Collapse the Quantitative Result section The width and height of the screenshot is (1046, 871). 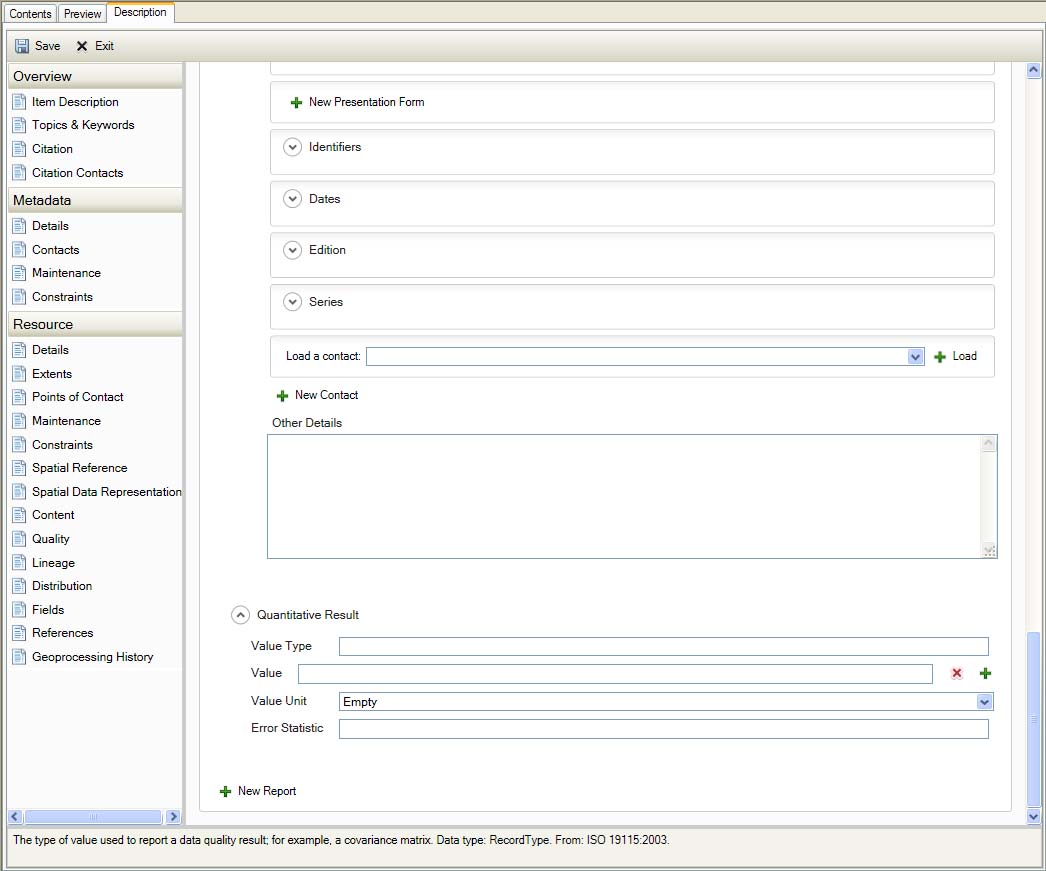(x=240, y=615)
